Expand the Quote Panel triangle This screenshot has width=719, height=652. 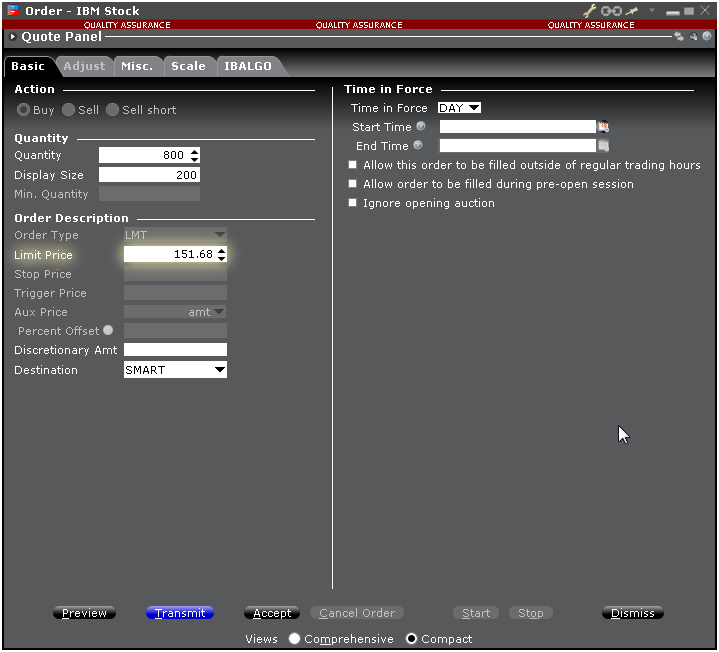(12, 37)
